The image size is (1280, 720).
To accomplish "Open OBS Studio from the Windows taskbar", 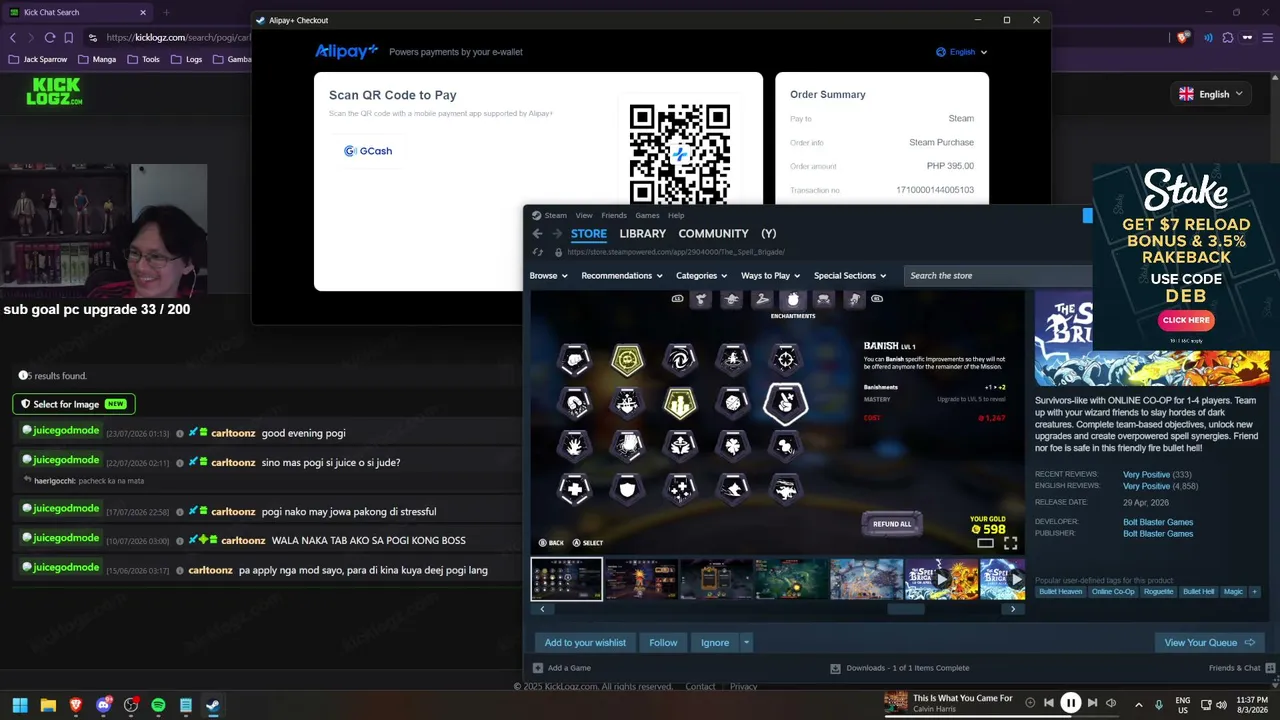I will (130, 705).
